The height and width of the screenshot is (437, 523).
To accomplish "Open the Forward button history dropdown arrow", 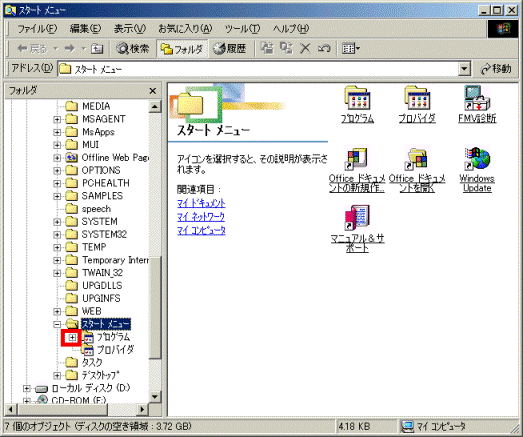I will [x=83, y=49].
